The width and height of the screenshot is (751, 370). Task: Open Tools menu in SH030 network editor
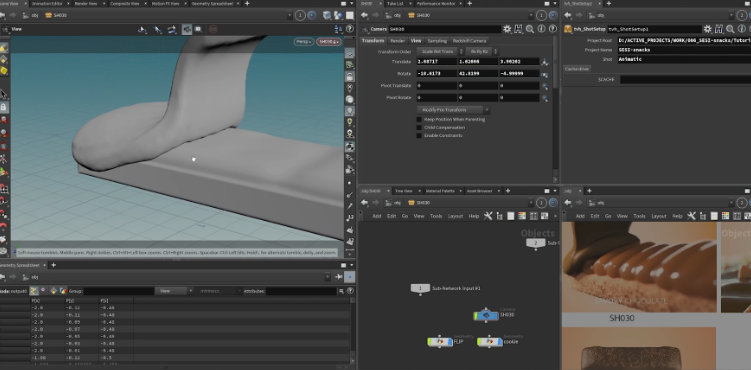[x=436, y=216]
